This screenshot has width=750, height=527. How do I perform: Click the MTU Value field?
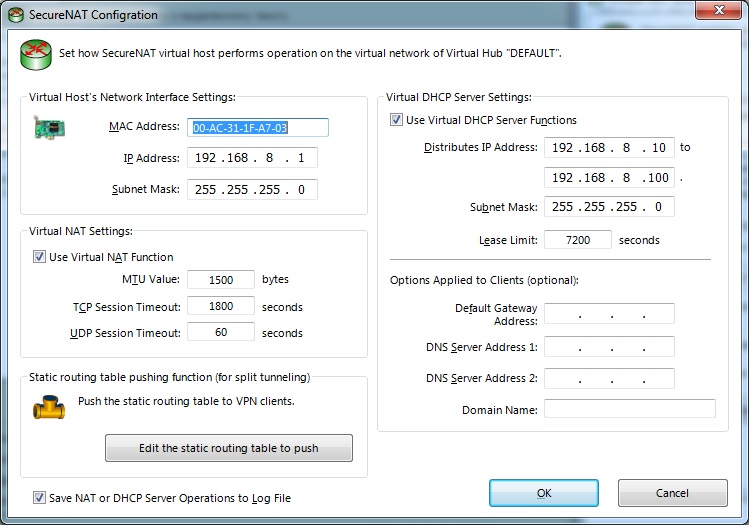coord(221,280)
